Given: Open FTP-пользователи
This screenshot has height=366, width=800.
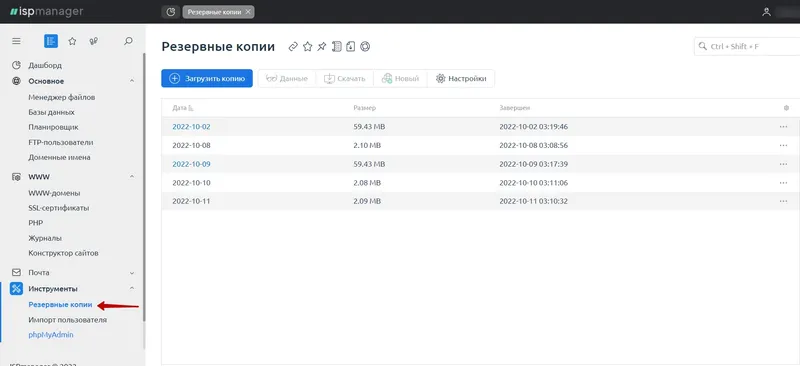Looking at the screenshot, I should [x=61, y=142].
